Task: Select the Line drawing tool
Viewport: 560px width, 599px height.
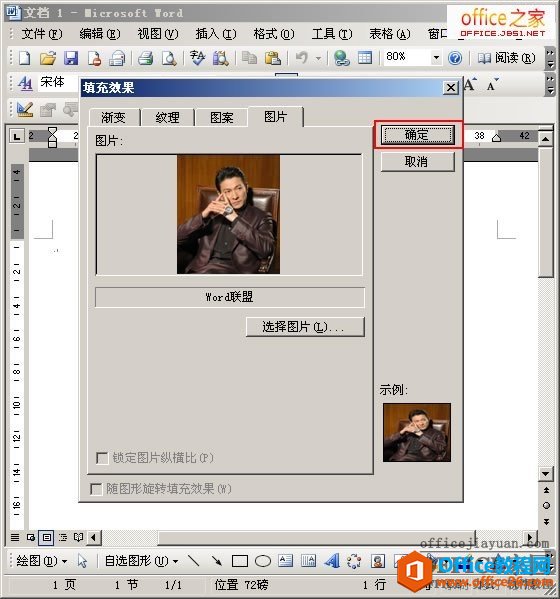Action: click(194, 561)
